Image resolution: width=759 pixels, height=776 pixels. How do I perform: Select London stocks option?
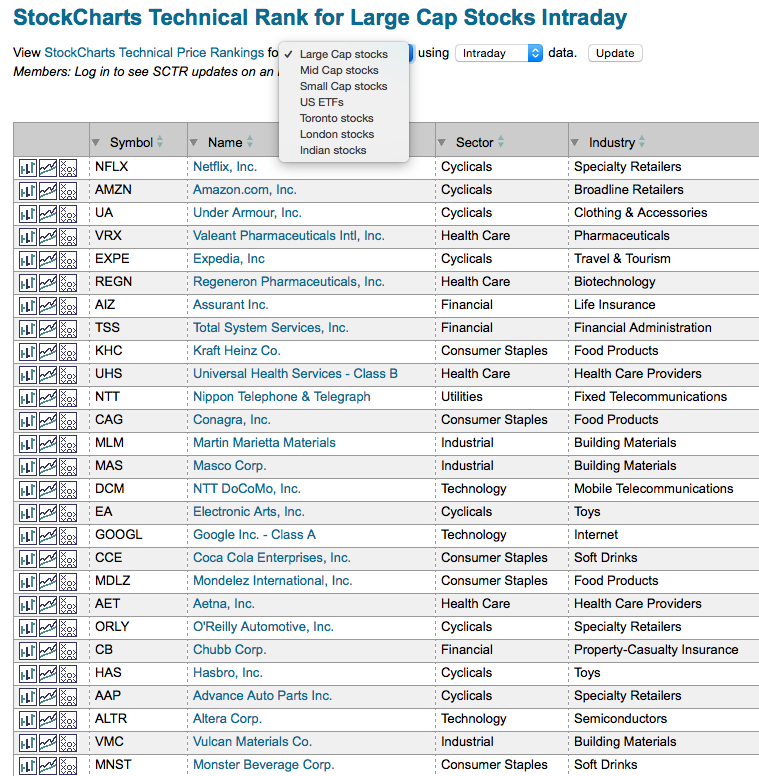tap(344, 134)
